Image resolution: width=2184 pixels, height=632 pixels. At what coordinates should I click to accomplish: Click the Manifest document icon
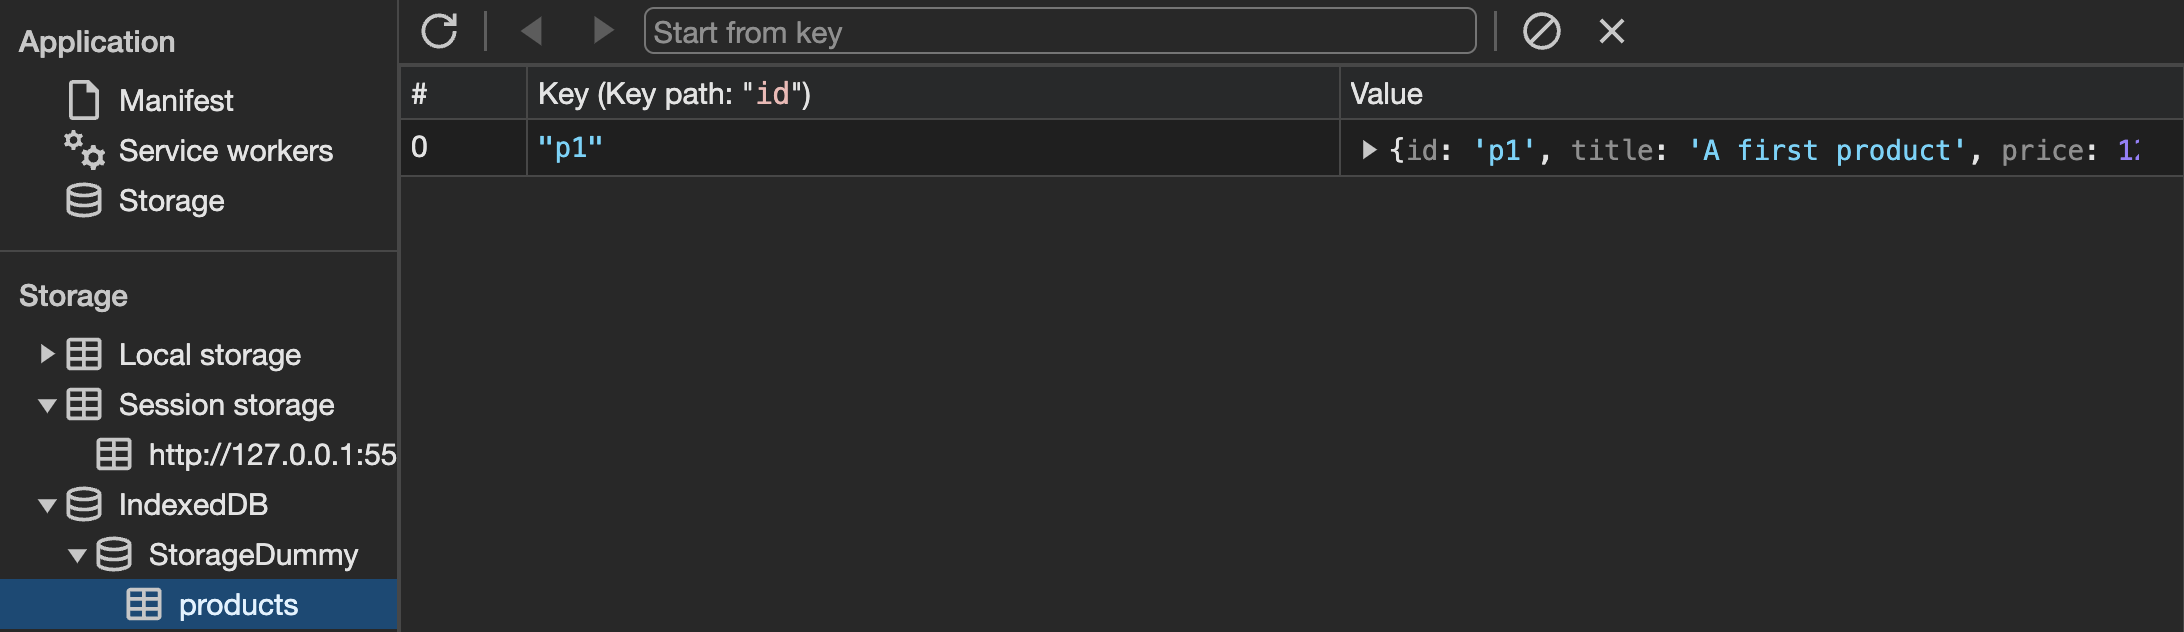tap(83, 99)
